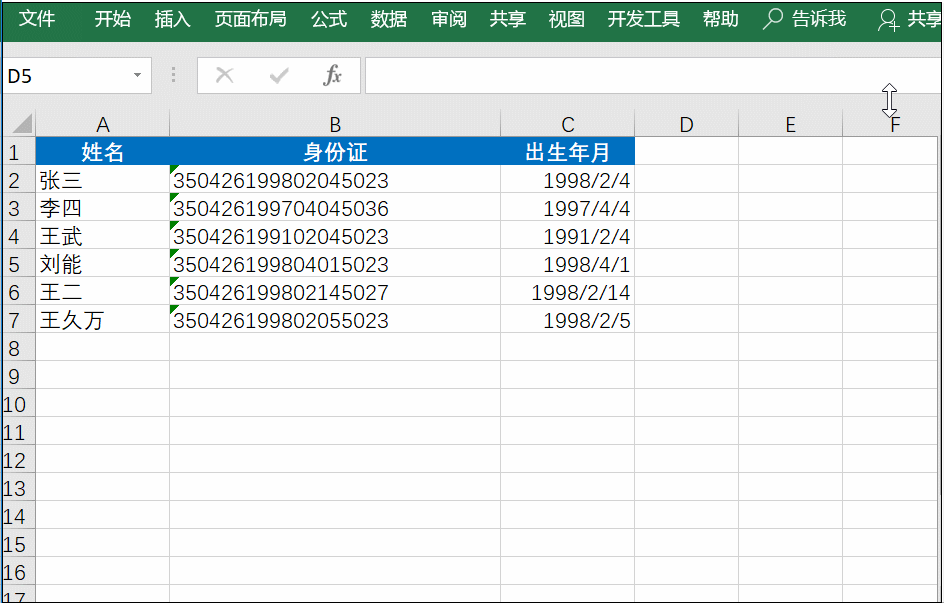Click the 共享 person share icon

pos(888,20)
